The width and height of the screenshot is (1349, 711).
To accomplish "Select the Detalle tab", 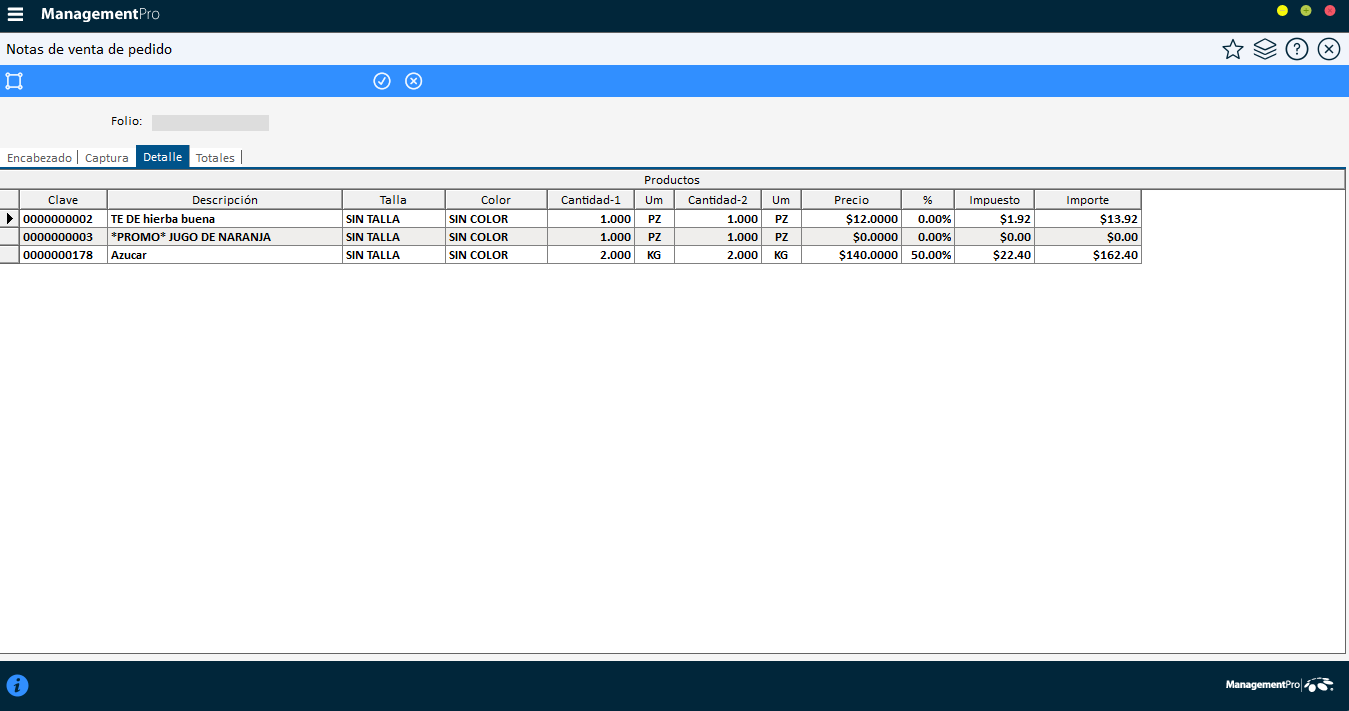I will click(x=162, y=158).
